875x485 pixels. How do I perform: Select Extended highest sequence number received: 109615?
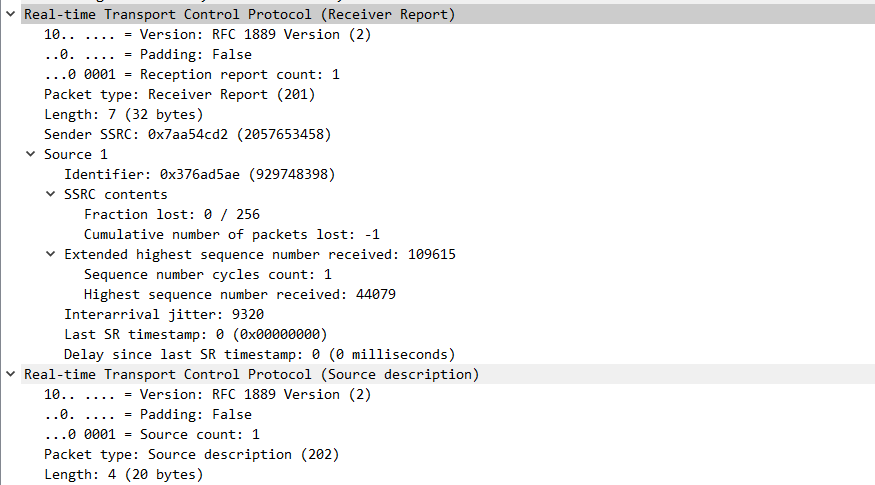click(260, 254)
